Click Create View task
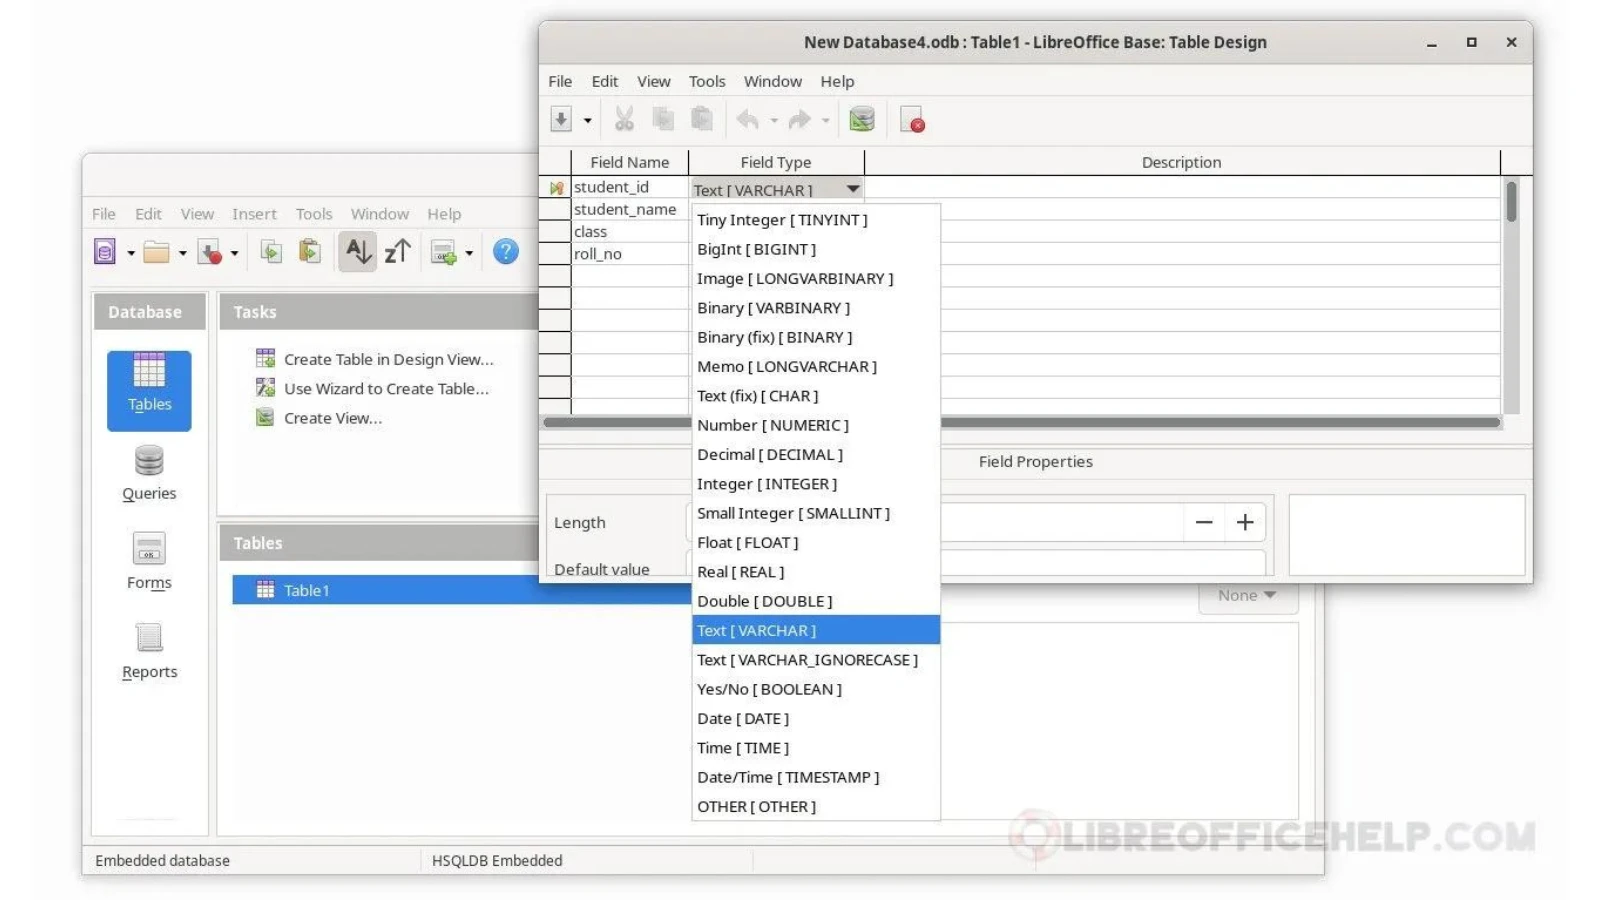Viewport: 1600px width, 900px height. point(319,418)
